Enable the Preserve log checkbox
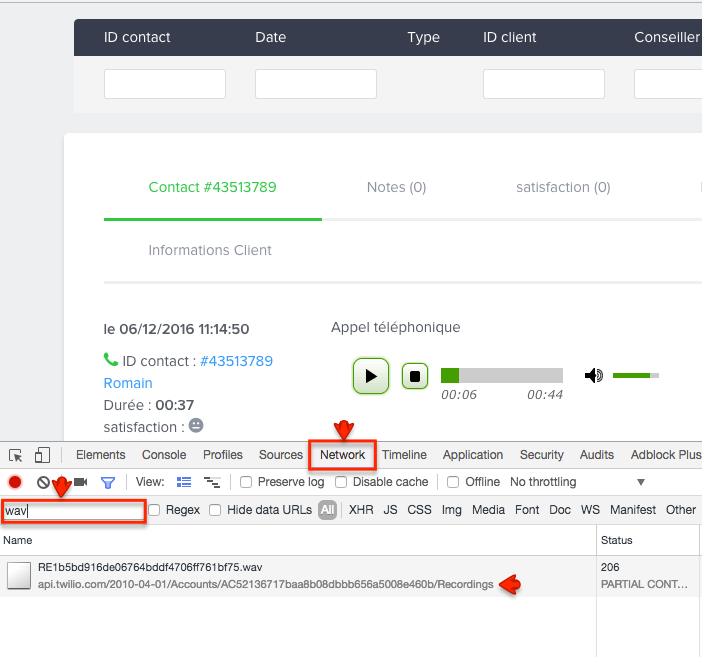This screenshot has height=657, width=702. [246, 482]
